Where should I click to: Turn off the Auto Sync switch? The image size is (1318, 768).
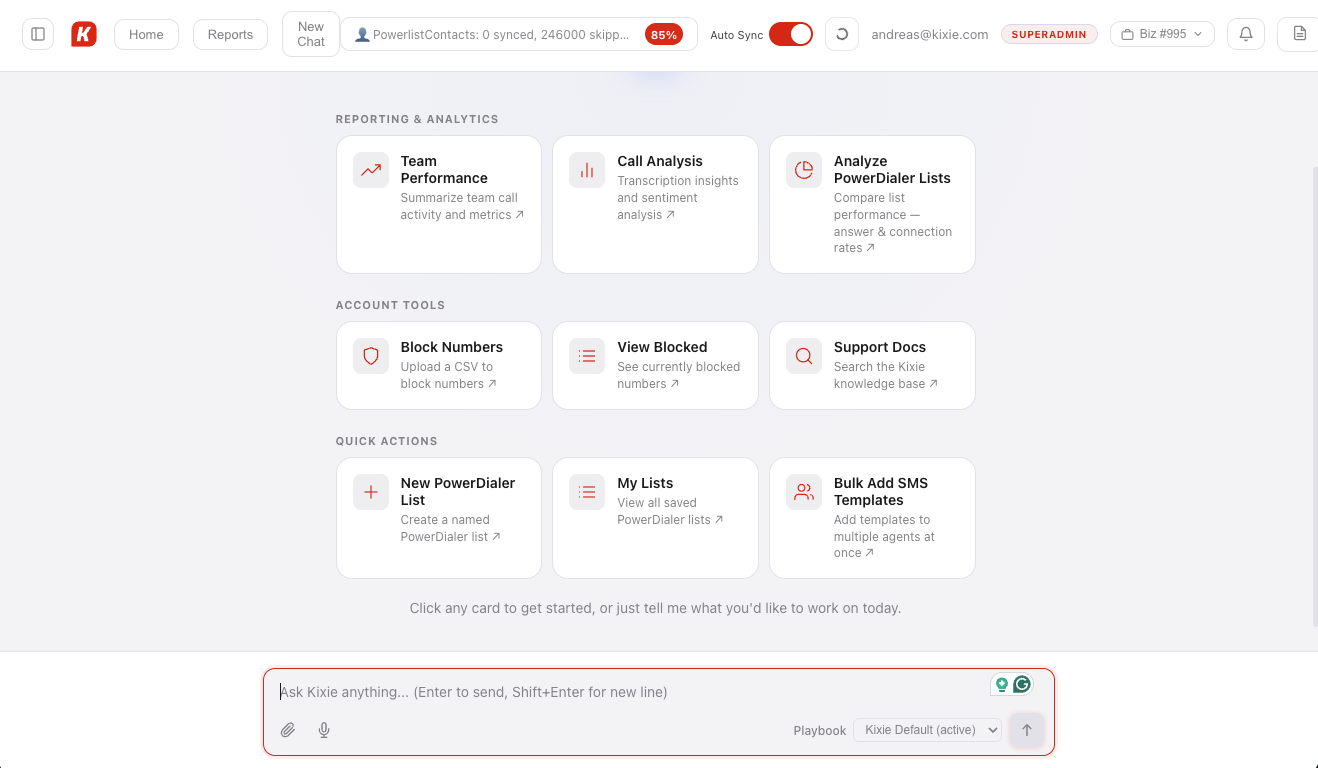click(791, 34)
